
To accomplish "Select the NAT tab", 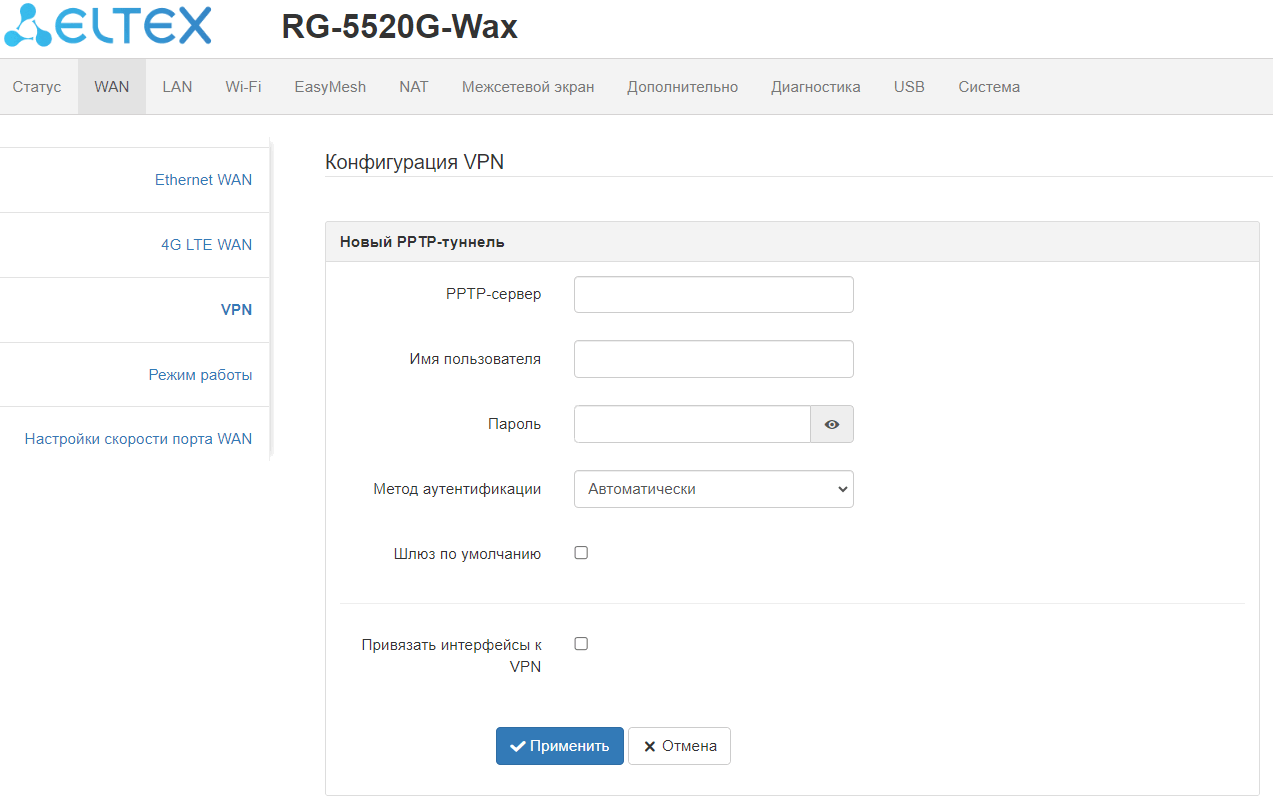I will 414,87.
